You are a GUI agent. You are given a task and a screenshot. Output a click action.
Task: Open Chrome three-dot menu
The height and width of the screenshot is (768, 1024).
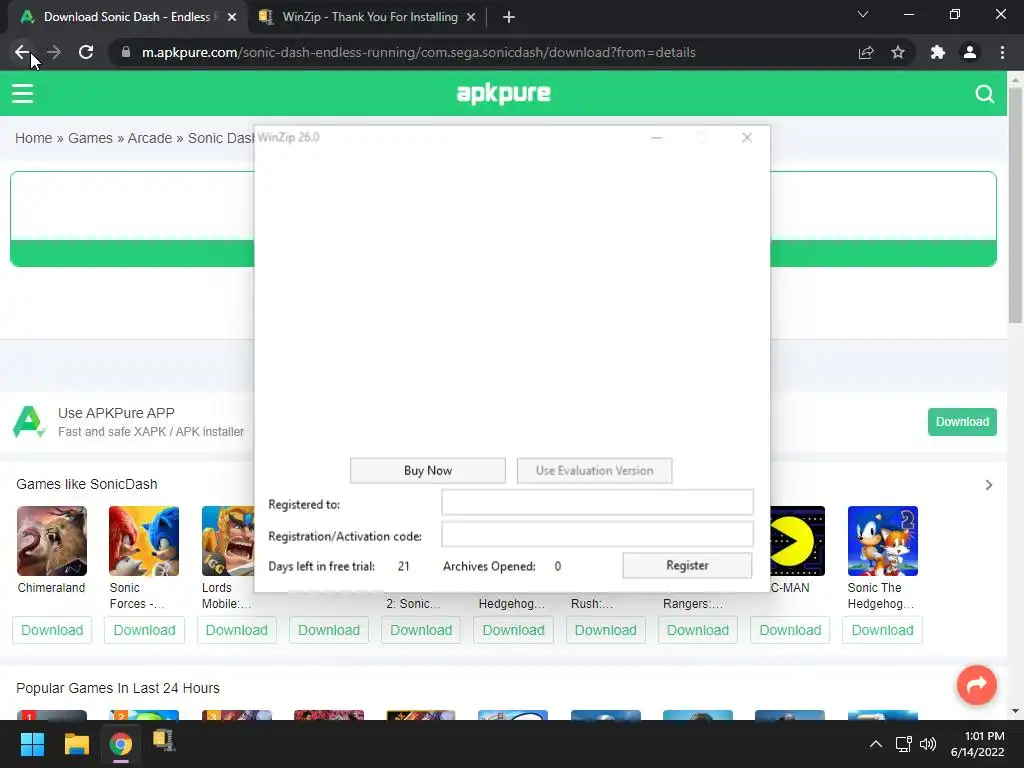coord(1002,52)
